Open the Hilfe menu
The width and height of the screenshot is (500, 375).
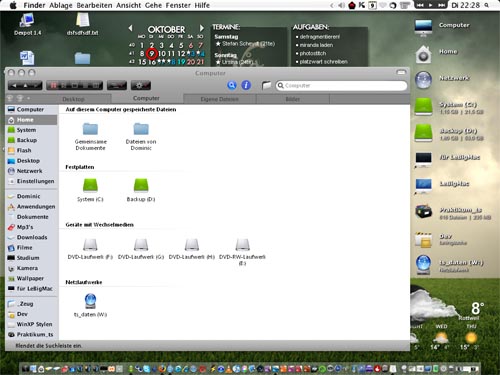(202, 5)
